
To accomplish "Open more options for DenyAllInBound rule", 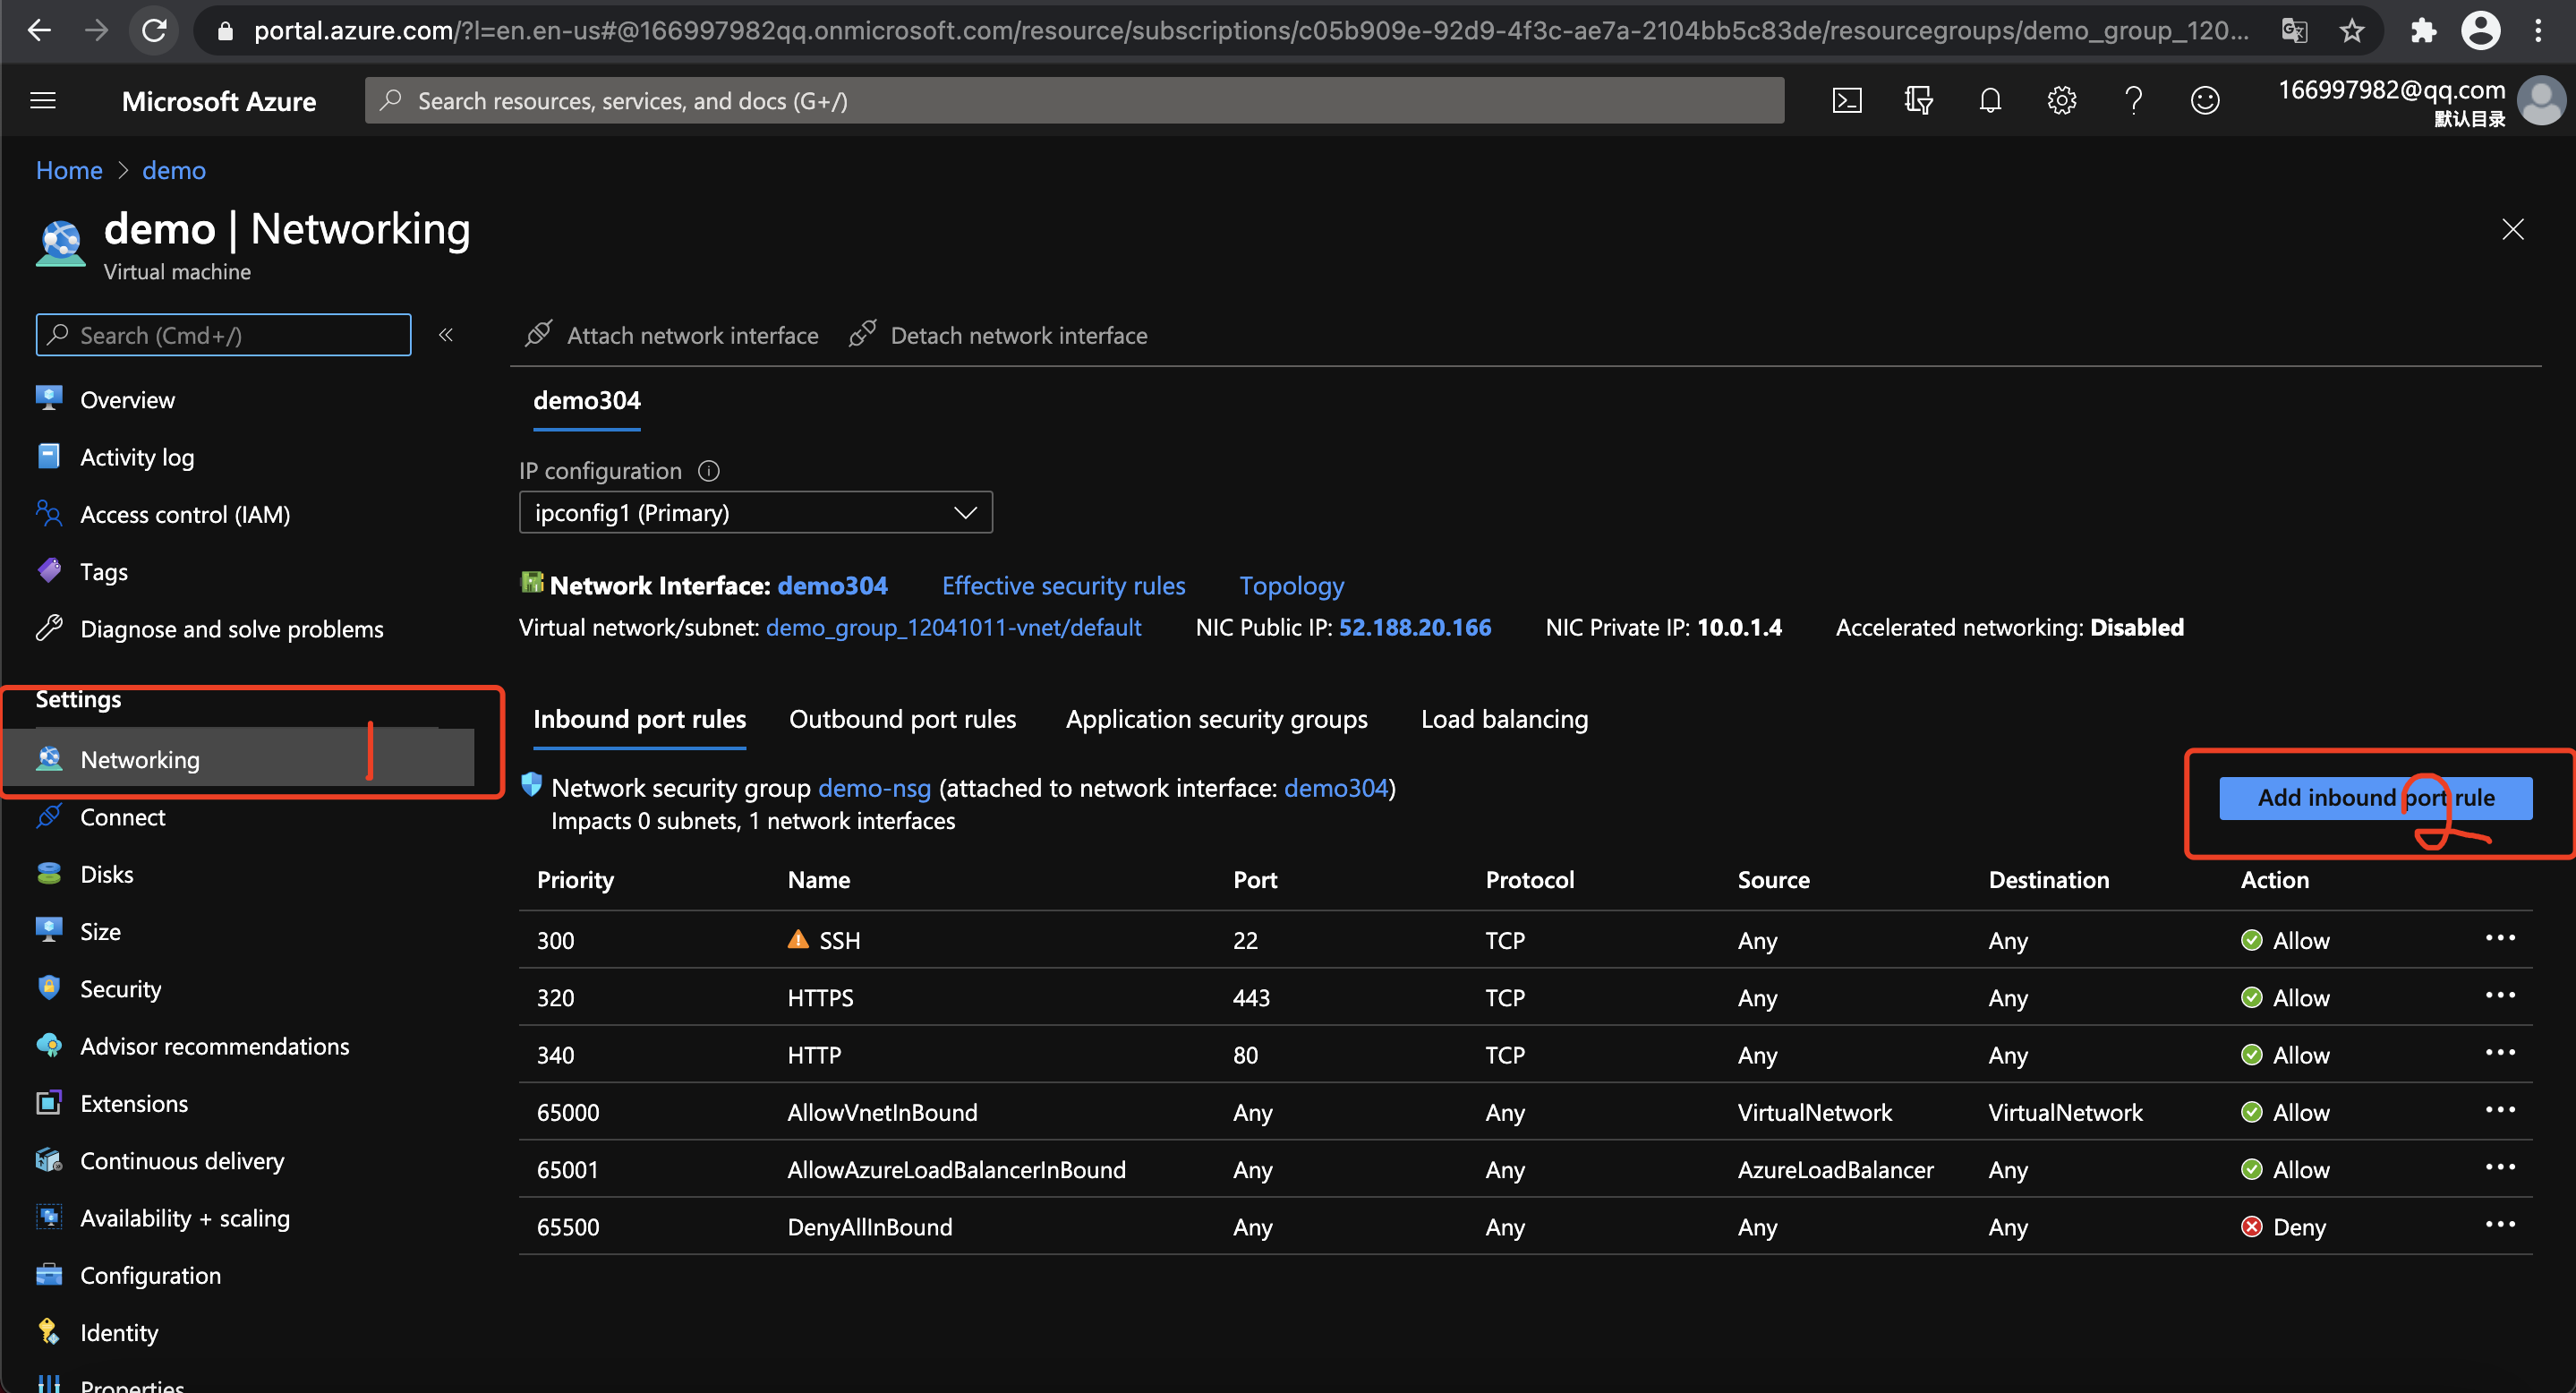I will 2500,1224.
